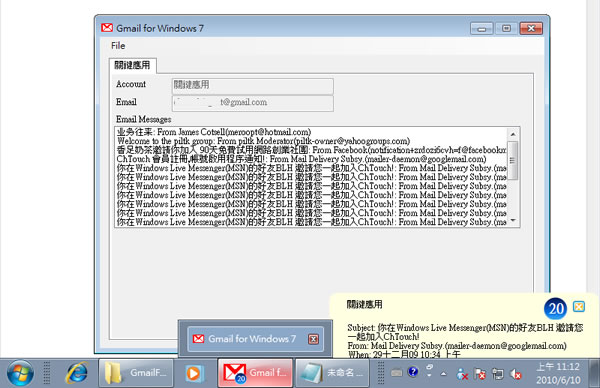Close the taskbar thumbnail preview

(x=313, y=339)
